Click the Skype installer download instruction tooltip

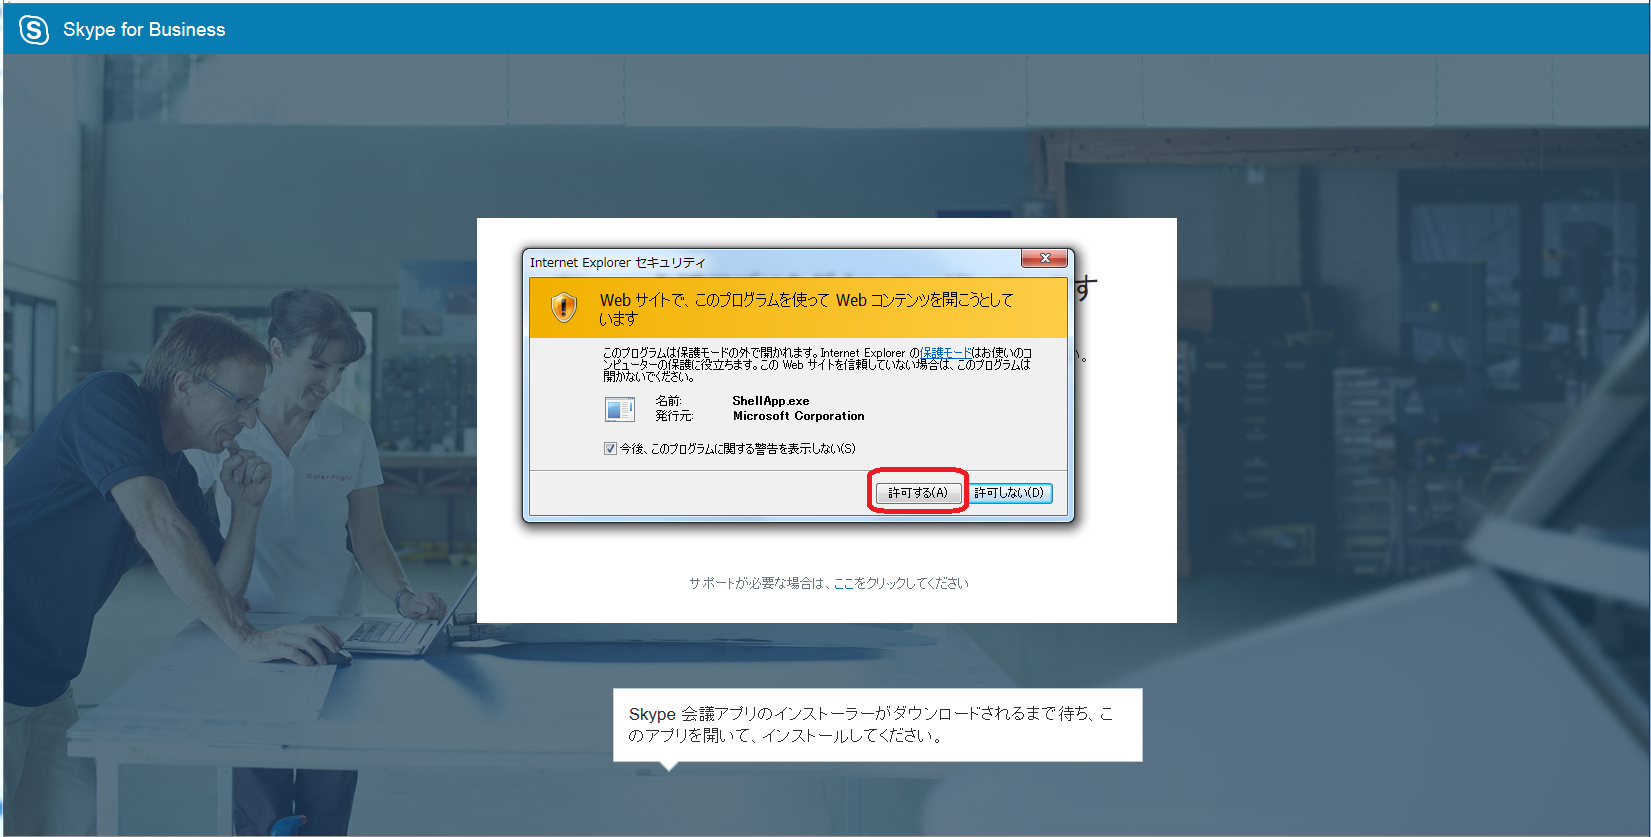pos(877,725)
